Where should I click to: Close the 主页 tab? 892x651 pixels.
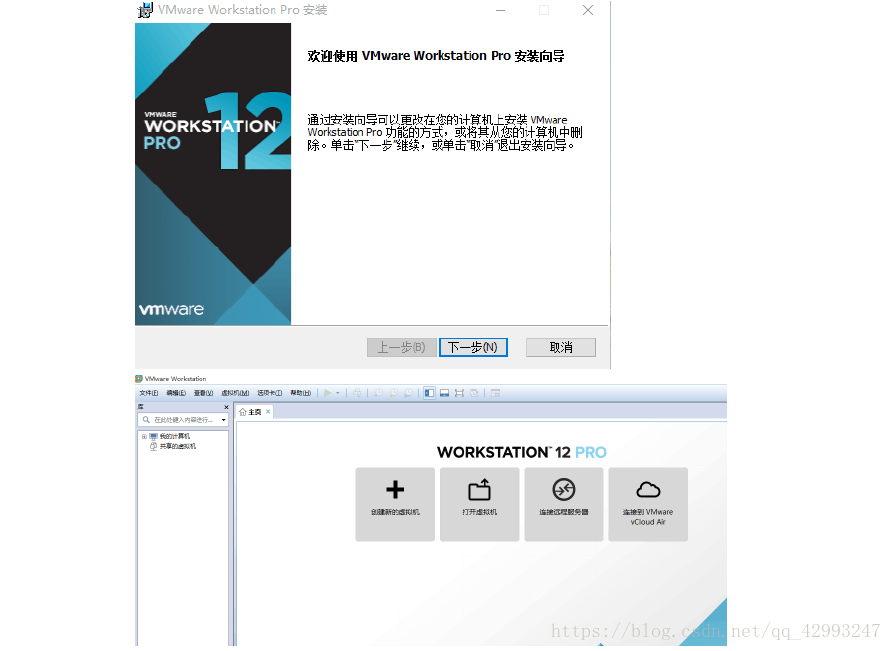pyautogui.click(x=268, y=412)
